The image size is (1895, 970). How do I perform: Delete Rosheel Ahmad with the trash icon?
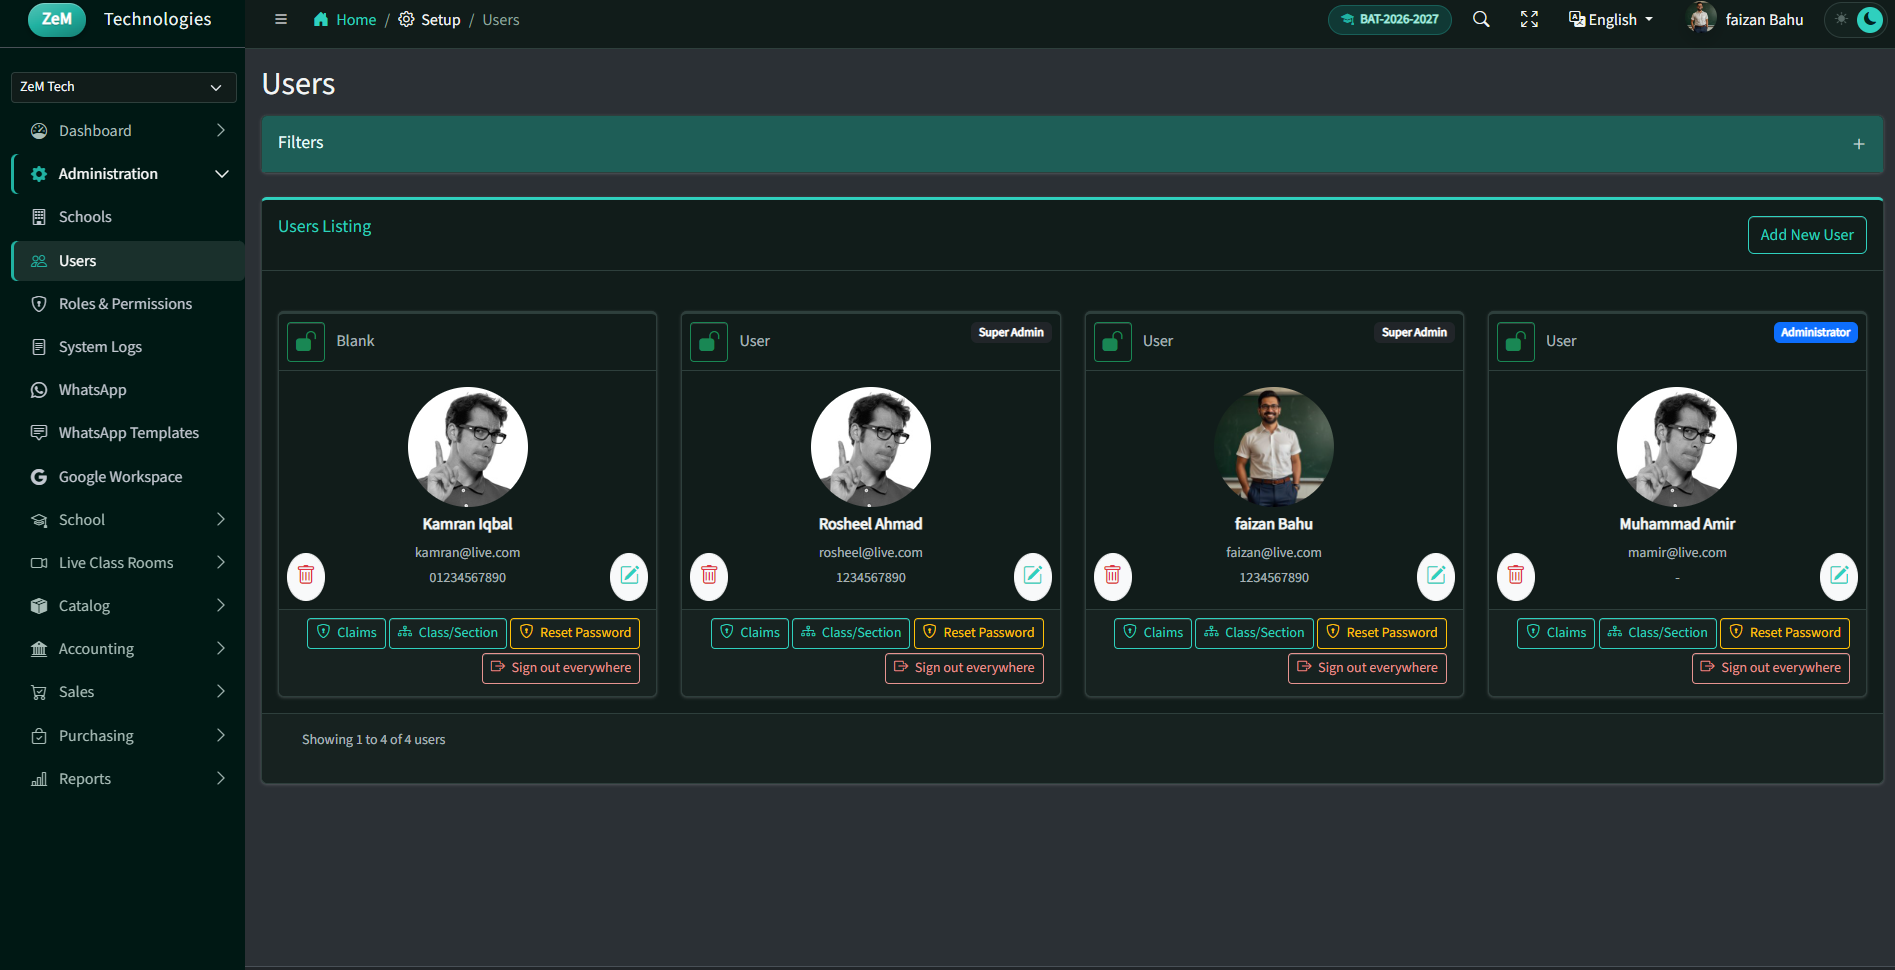(x=709, y=576)
